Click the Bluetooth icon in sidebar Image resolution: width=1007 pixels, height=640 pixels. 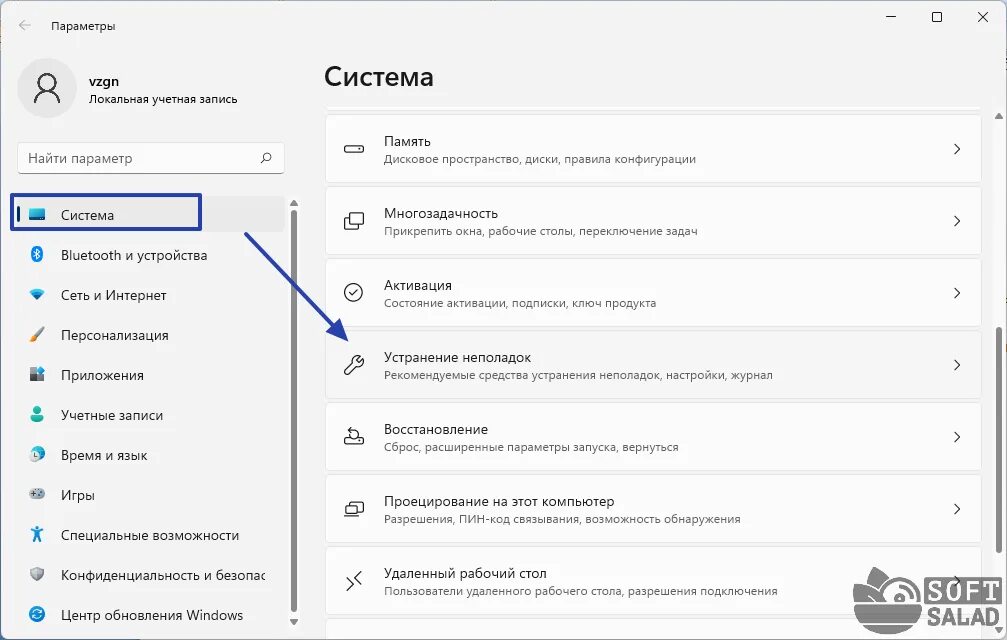point(37,254)
